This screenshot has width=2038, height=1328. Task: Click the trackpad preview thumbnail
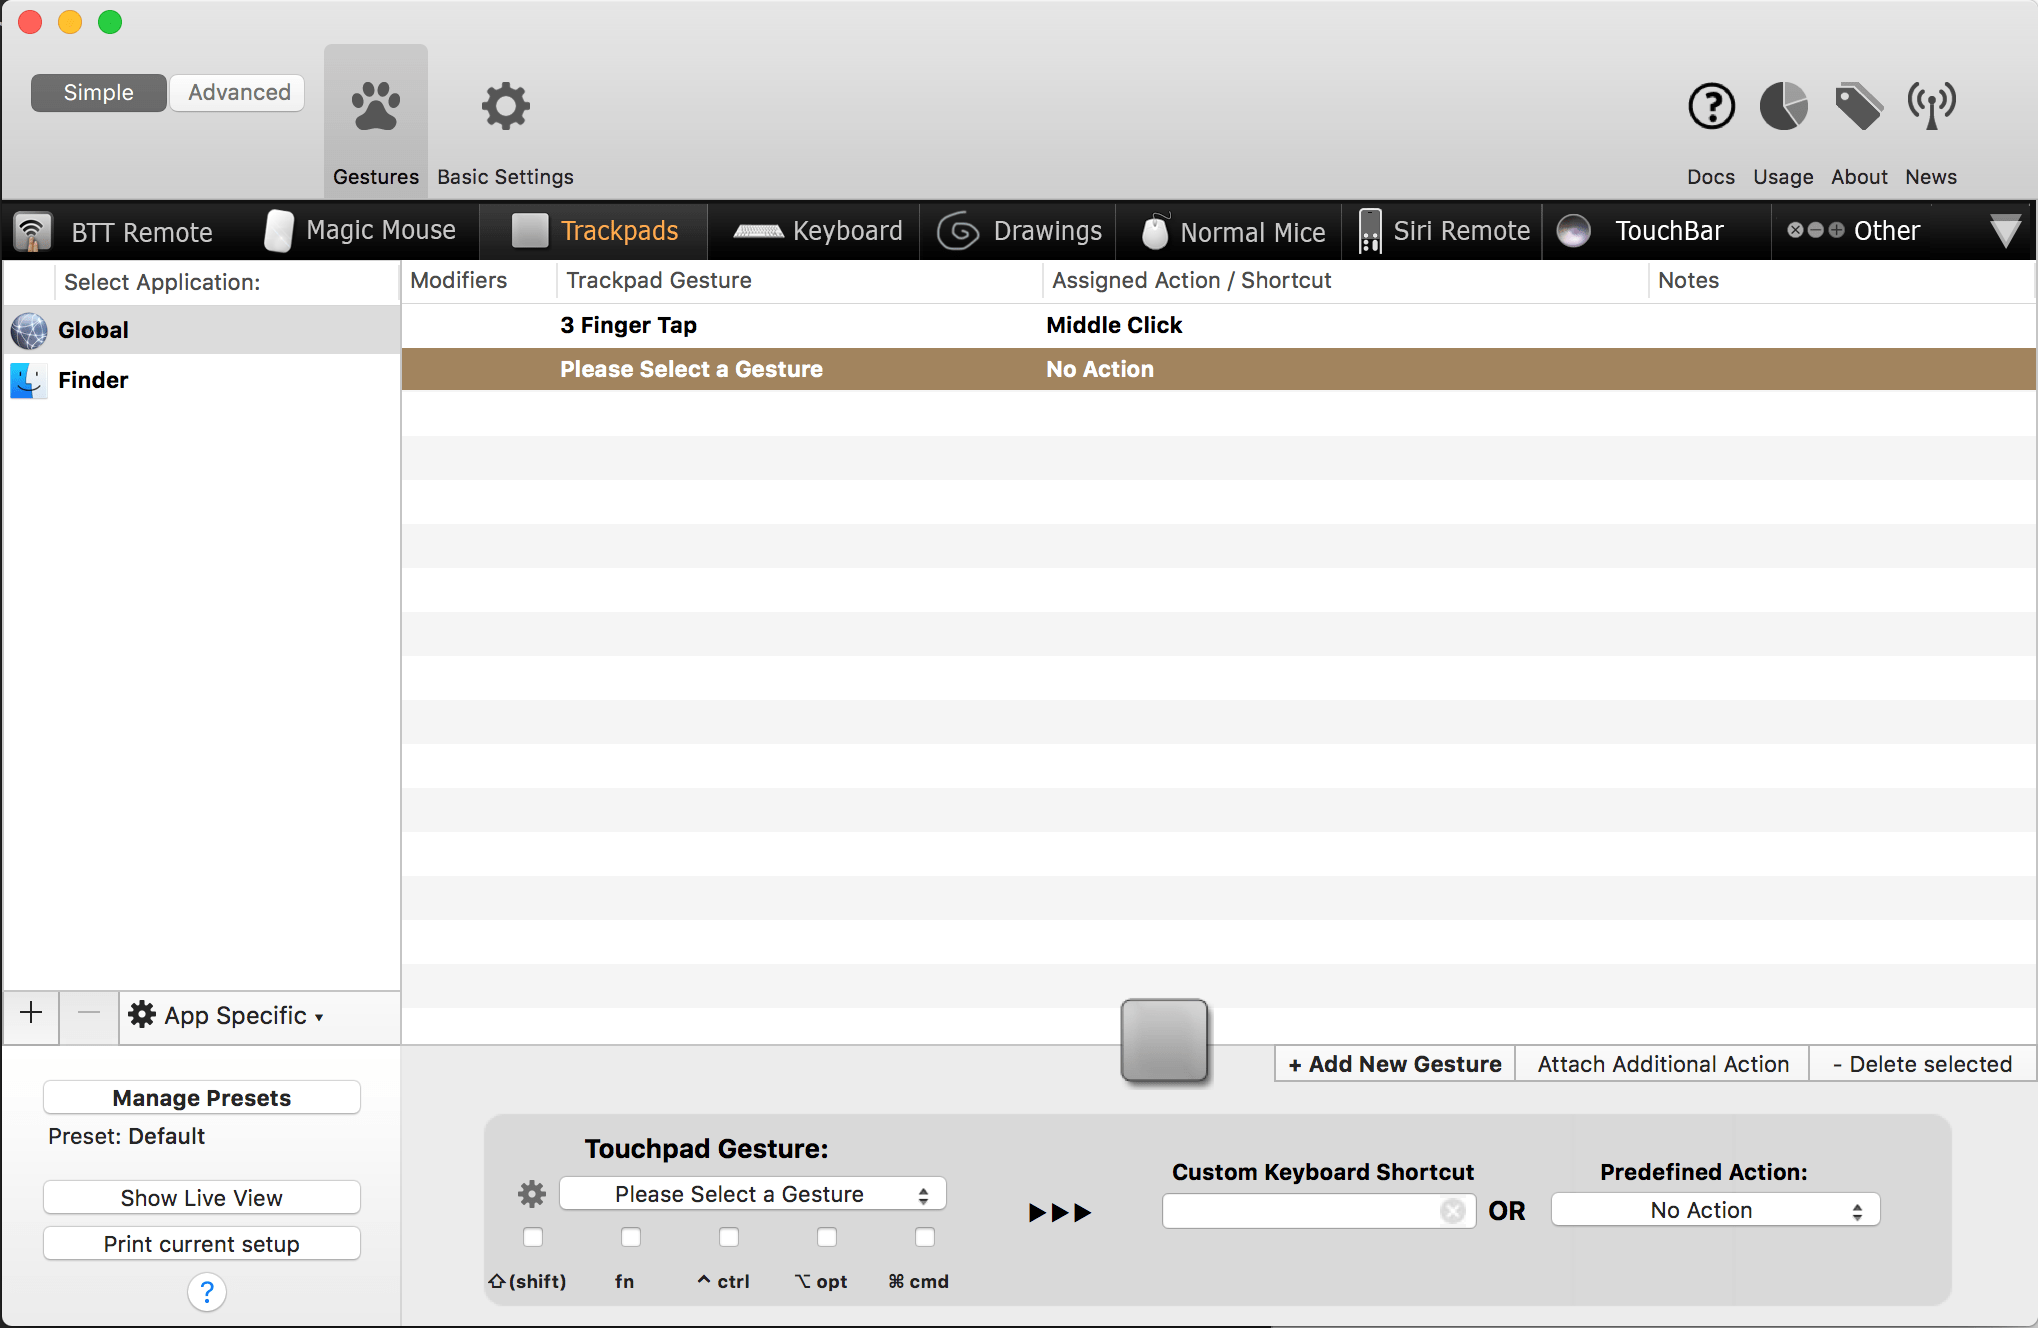[1164, 1040]
